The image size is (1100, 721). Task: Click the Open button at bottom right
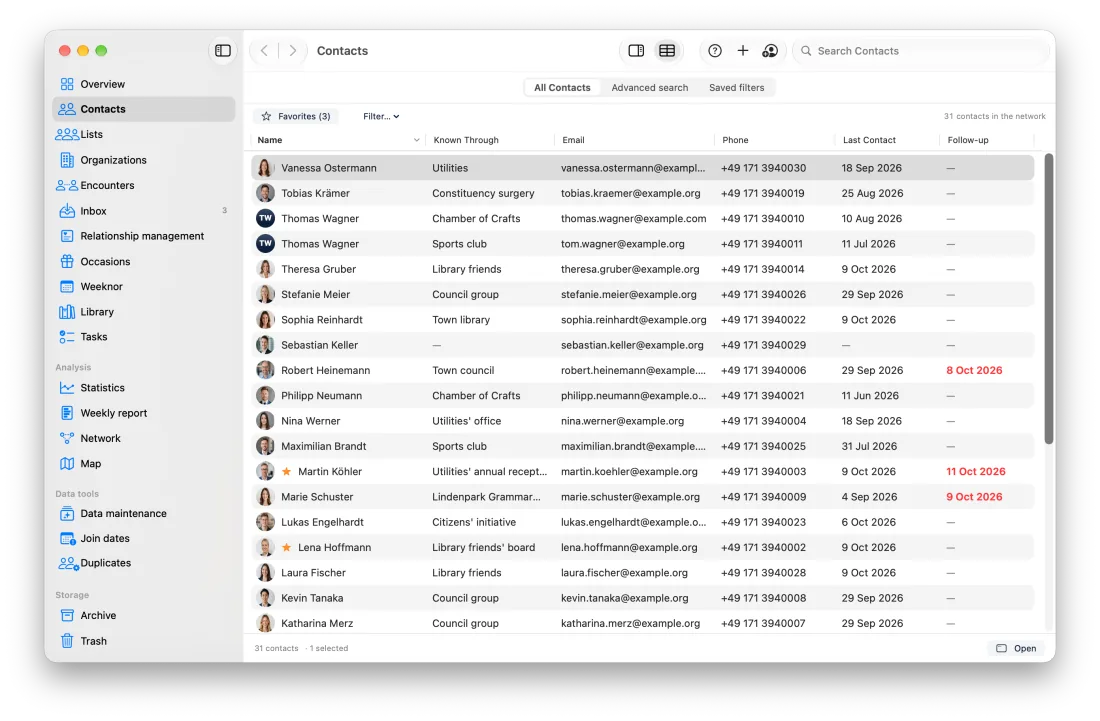[x=1017, y=649]
